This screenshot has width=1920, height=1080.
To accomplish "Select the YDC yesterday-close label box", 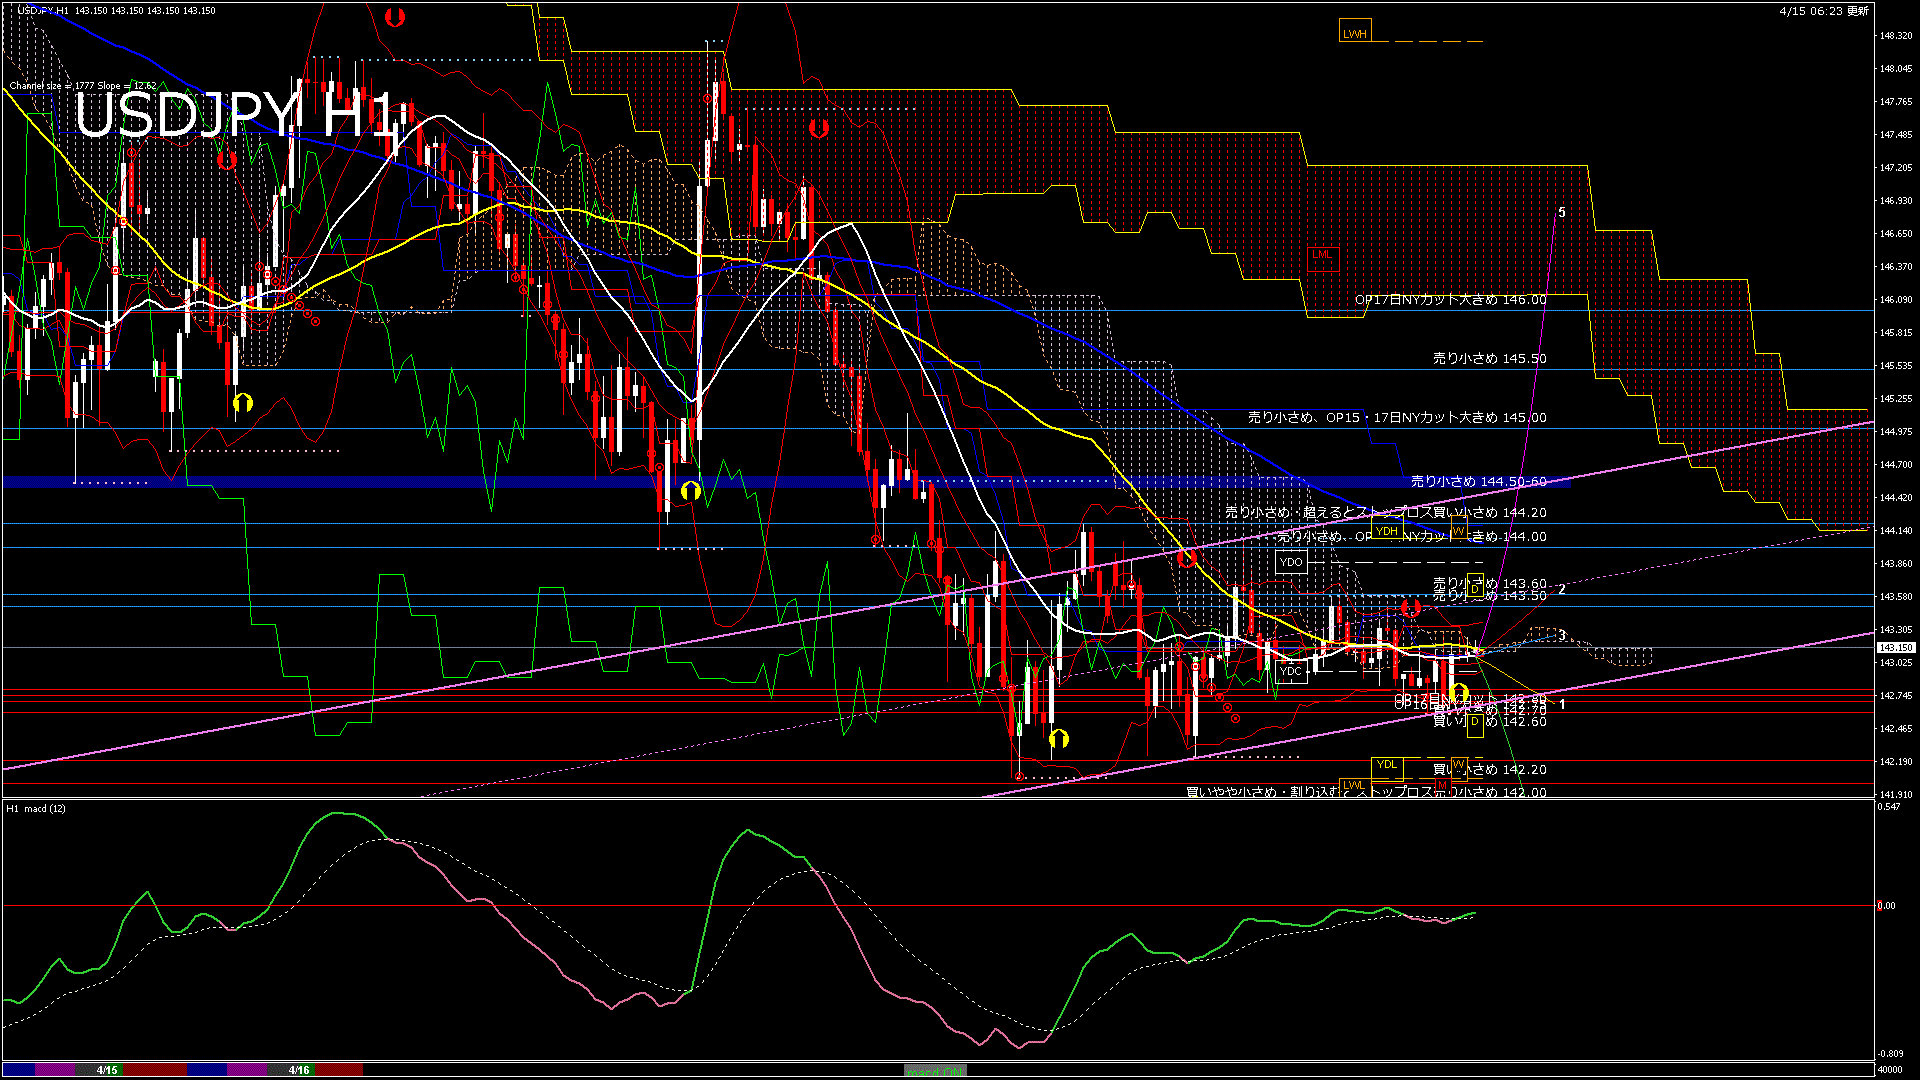I will coord(1291,671).
